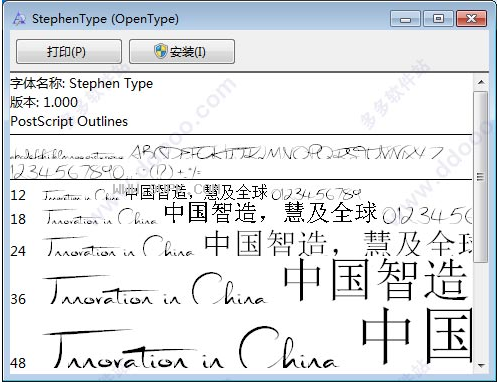Click the 48-point Innovation in China sample
Screen dimensions: 498x384
[190, 347]
